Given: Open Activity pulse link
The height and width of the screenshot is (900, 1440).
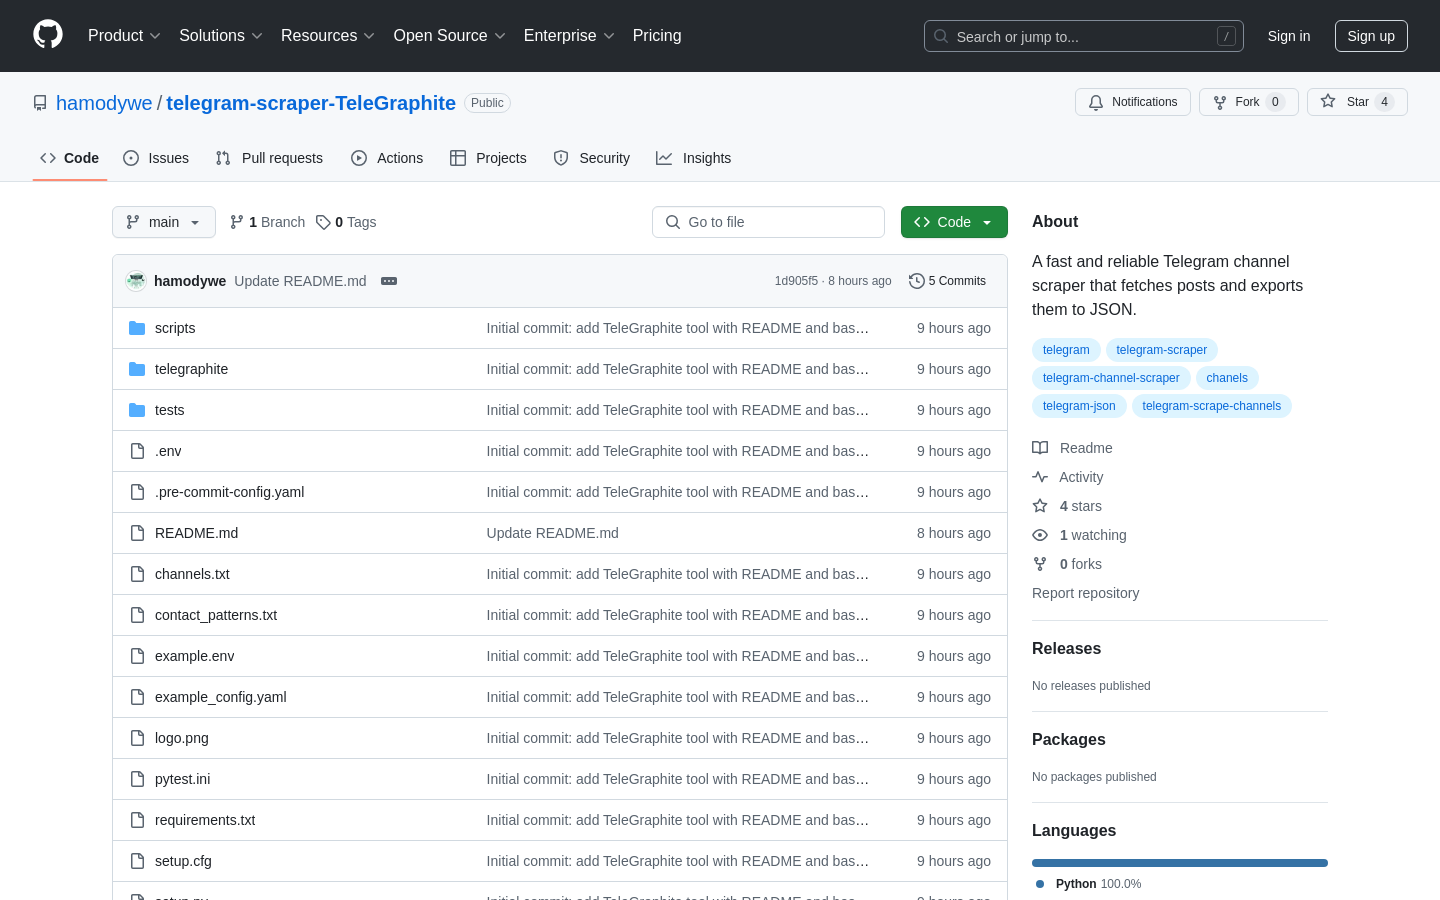Looking at the screenshot, I should pos(1068,477).
